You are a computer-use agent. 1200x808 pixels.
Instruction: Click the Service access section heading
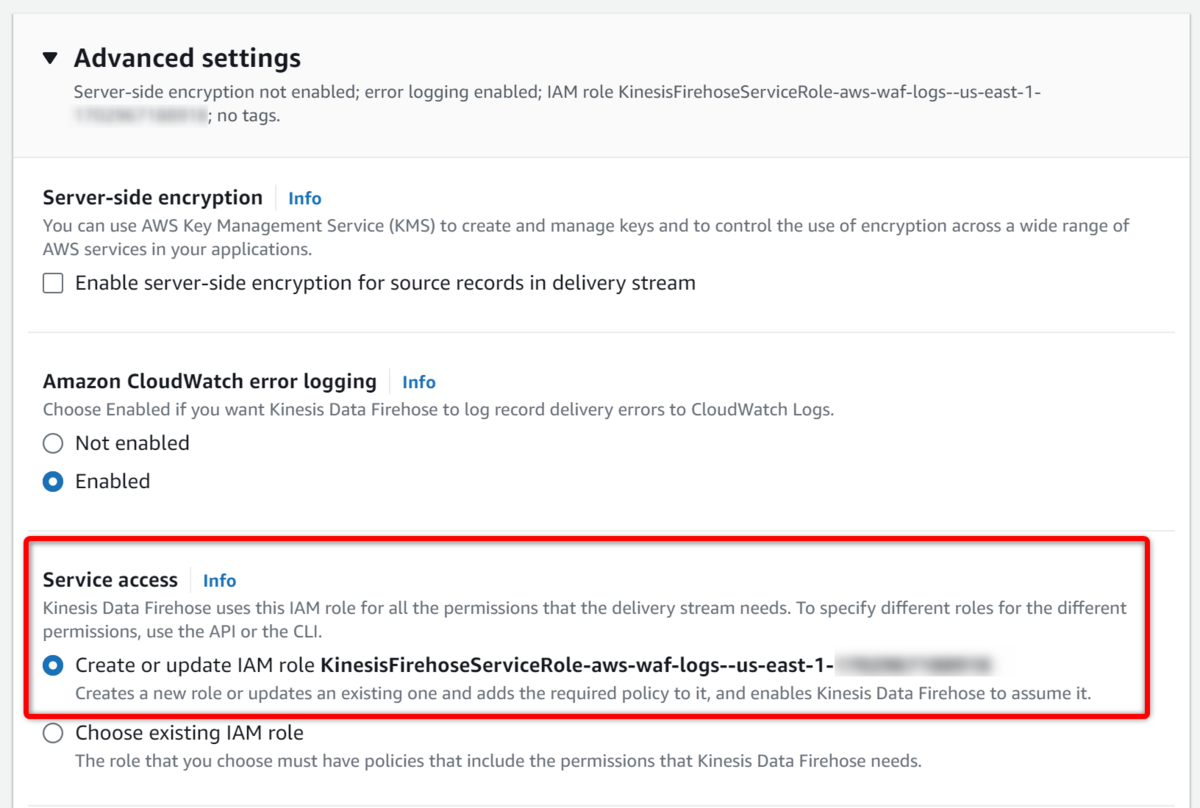point(110,580)
